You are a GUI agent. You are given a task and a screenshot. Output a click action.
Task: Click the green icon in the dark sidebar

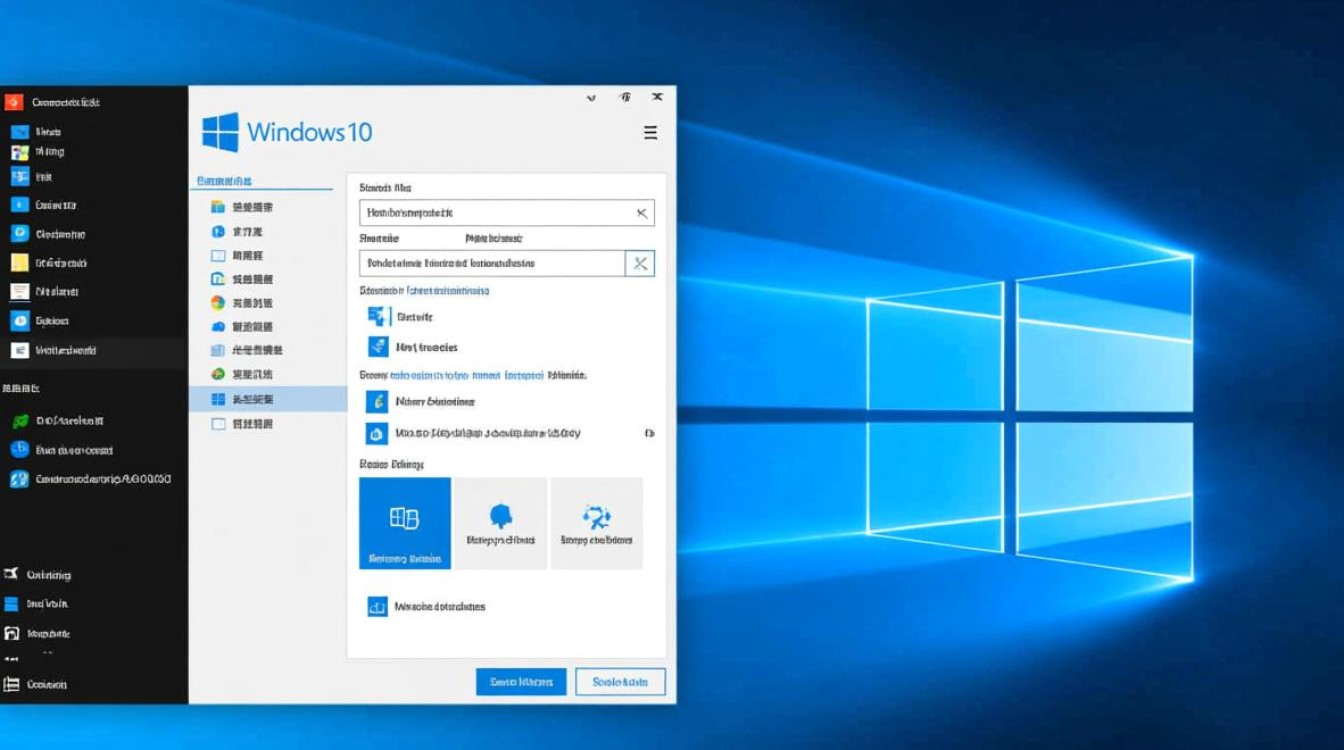(19, 421)
